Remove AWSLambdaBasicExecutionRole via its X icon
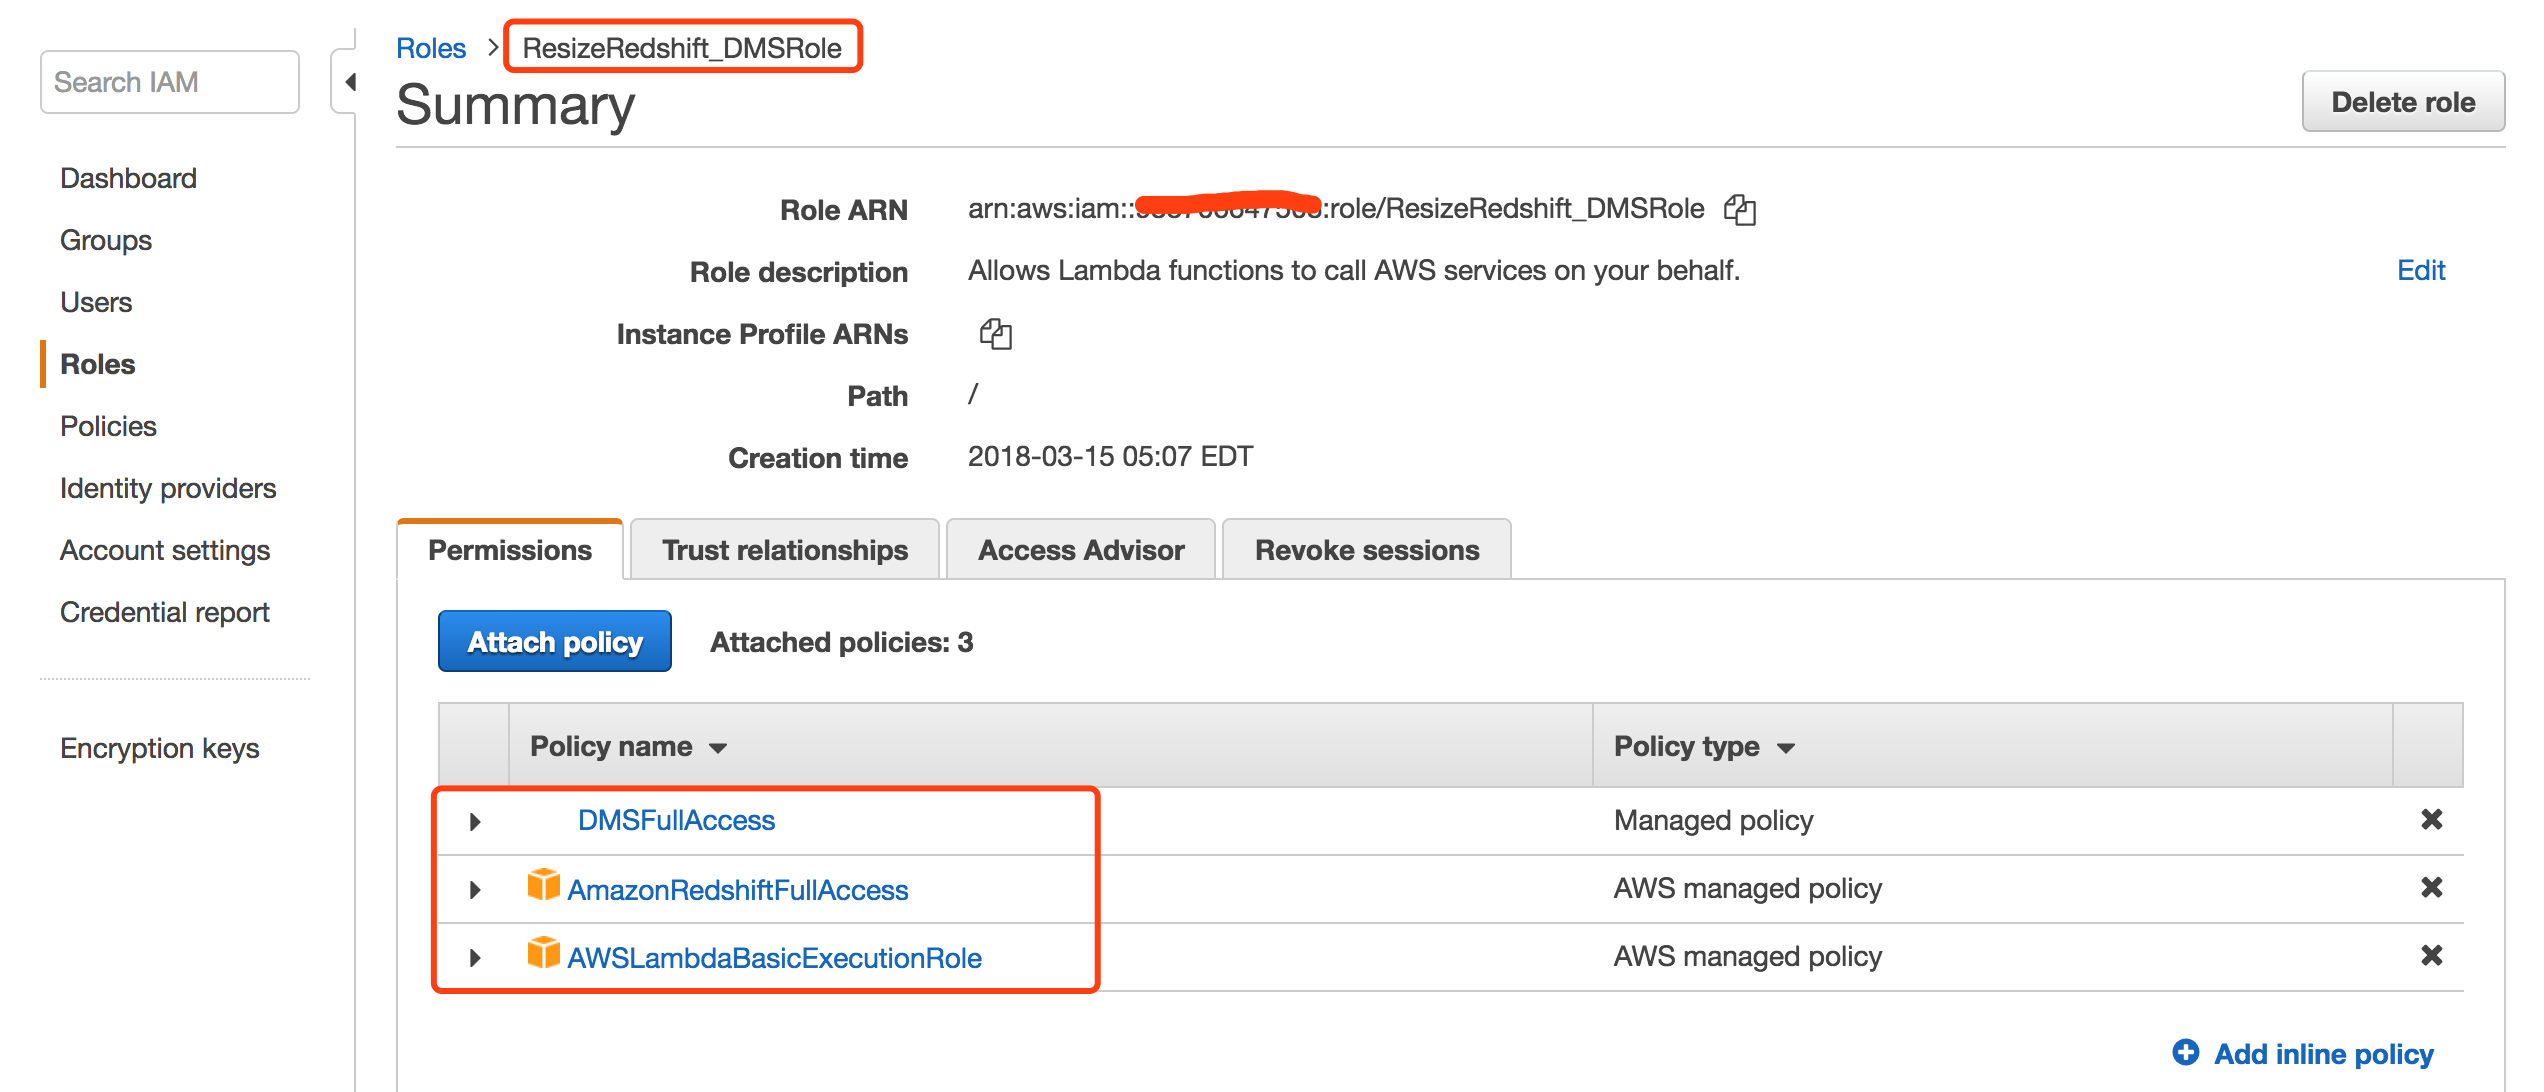The width and height of the screenshot is (2544, 1092). coord(2431,956)
